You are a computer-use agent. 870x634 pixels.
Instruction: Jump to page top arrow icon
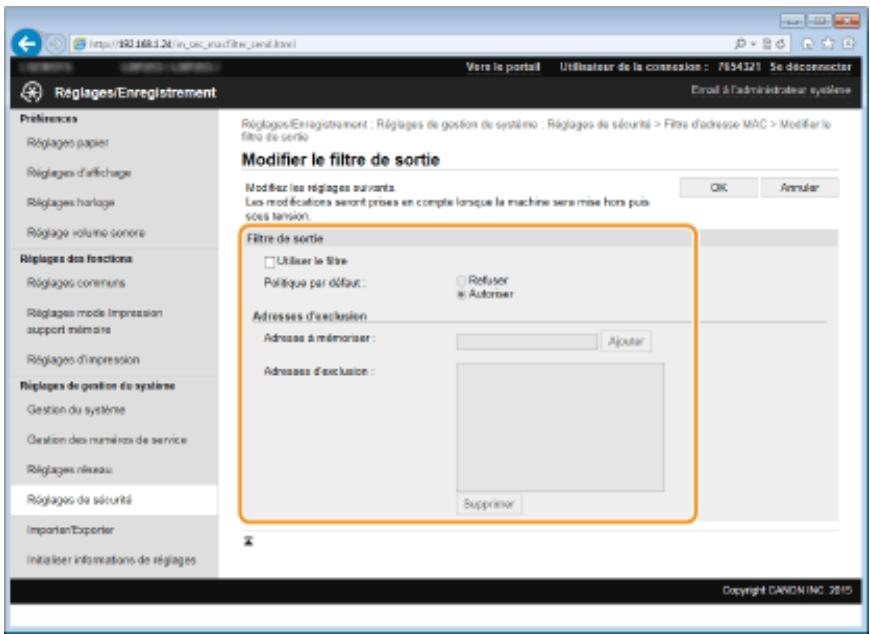[249, 541]
